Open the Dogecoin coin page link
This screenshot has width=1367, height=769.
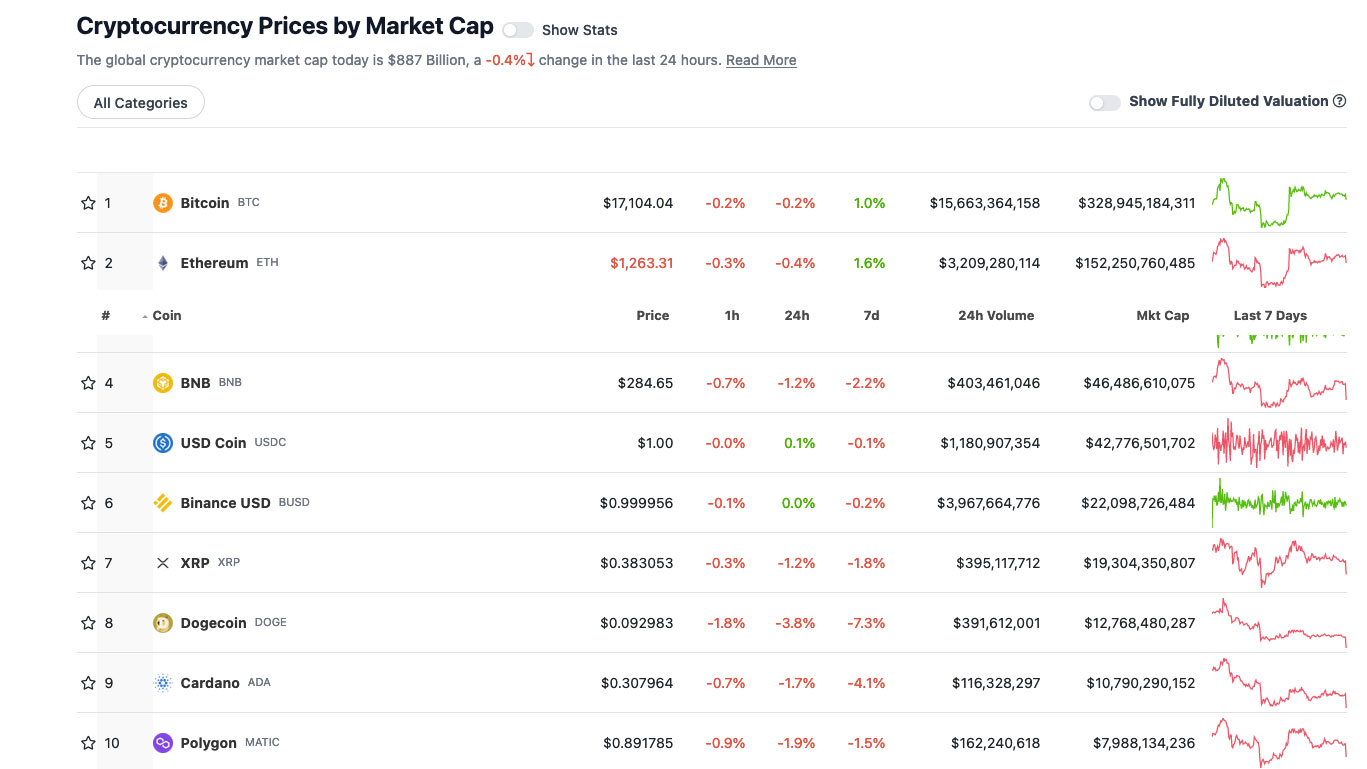213,623
